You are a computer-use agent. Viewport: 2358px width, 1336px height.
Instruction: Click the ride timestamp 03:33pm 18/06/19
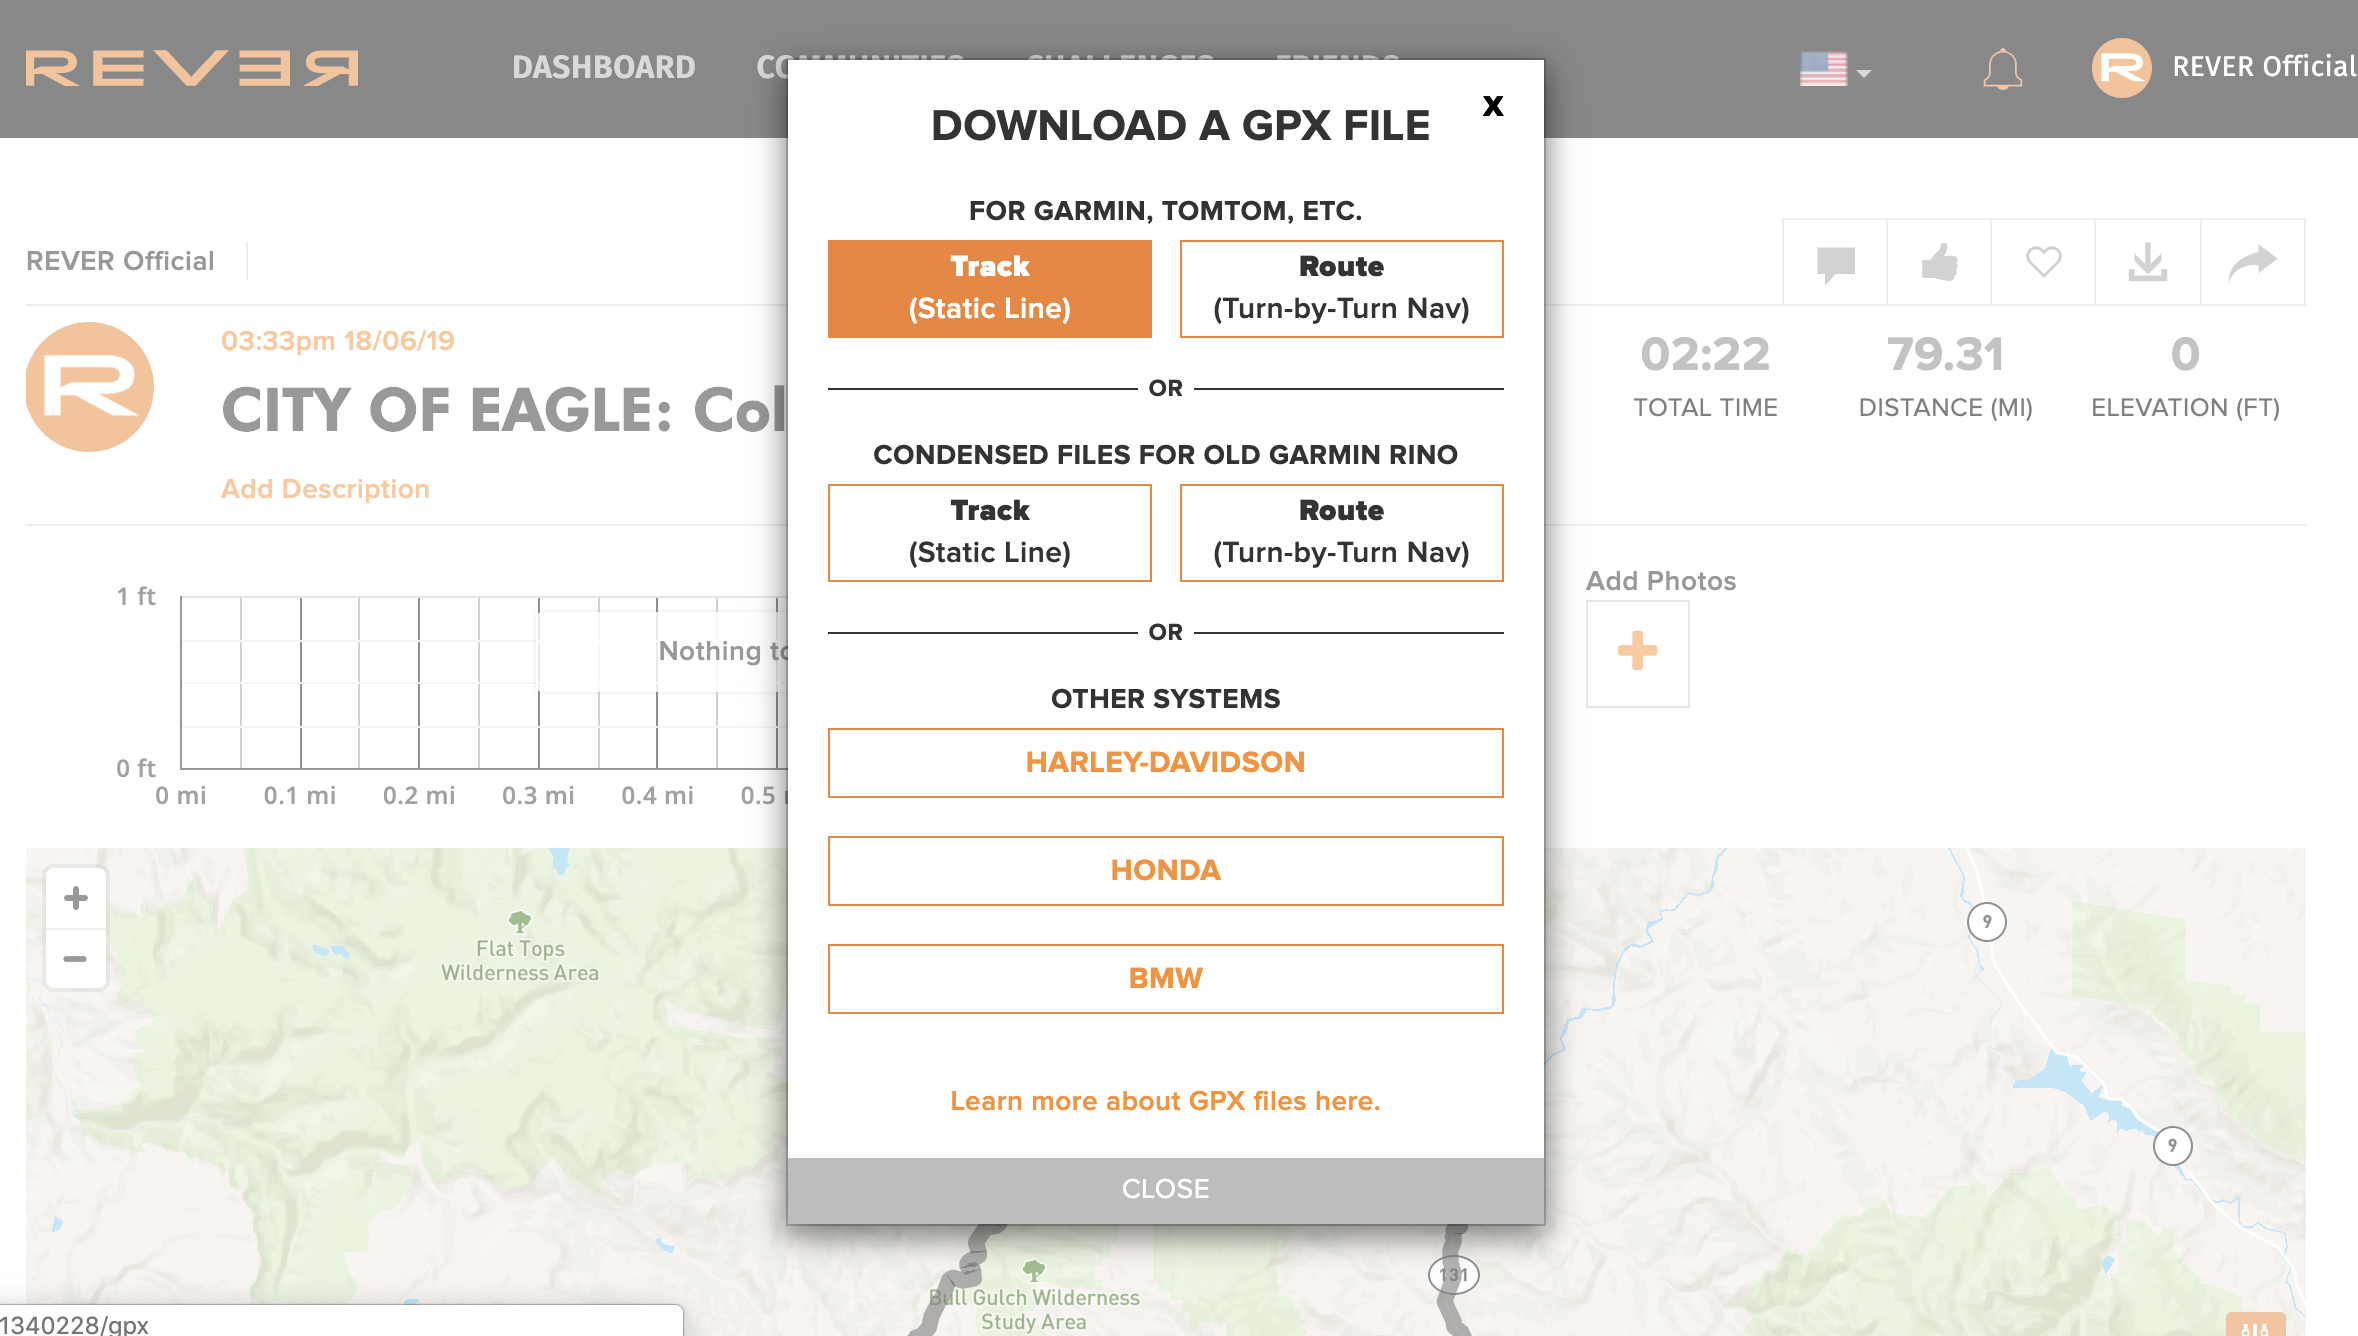[x=338, y=341]
